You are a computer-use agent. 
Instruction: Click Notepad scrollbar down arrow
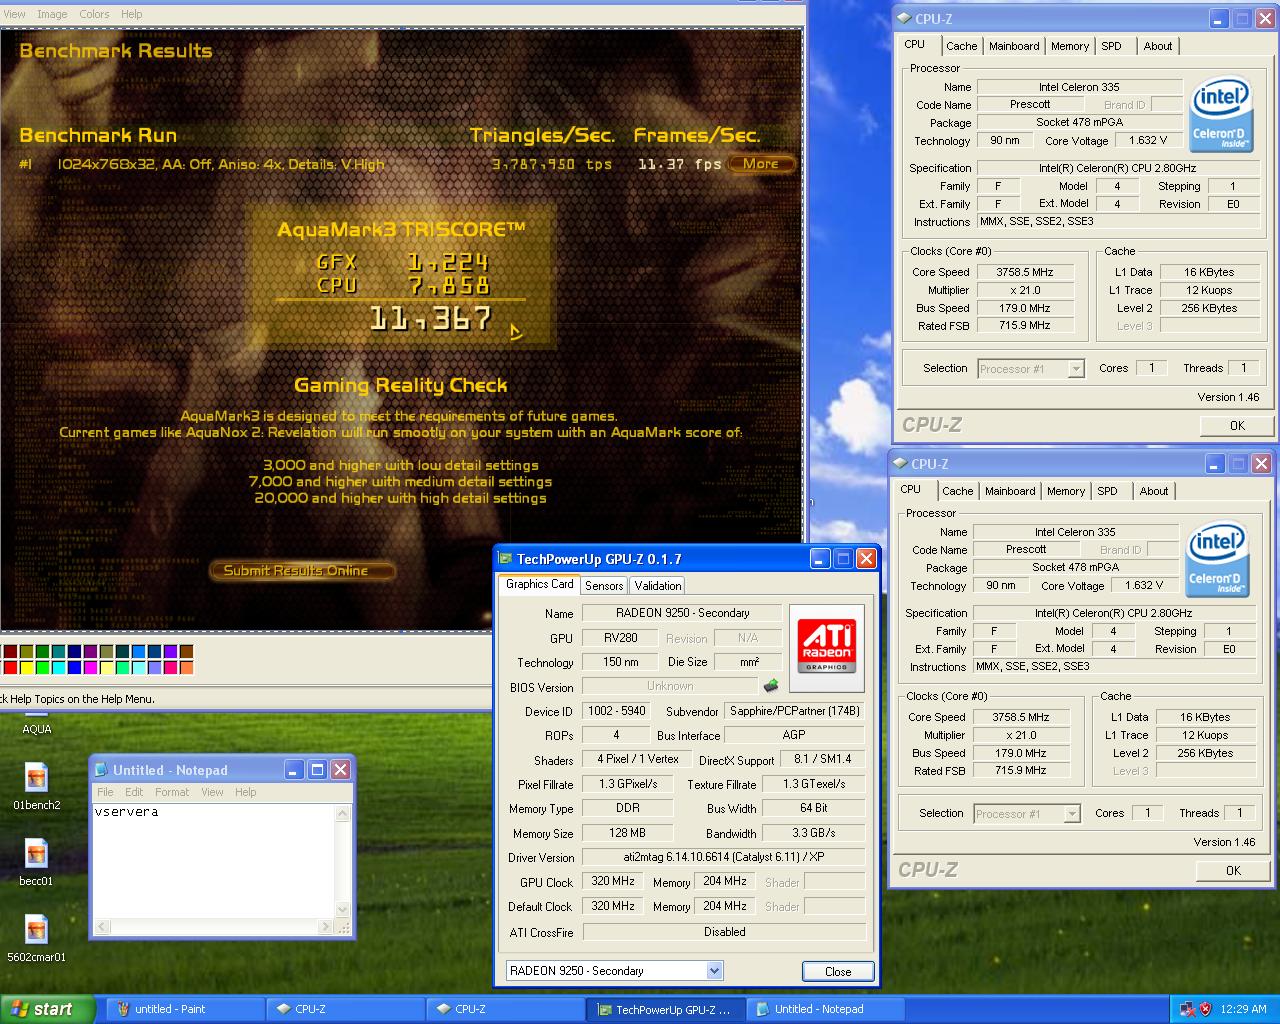[343, 909]
